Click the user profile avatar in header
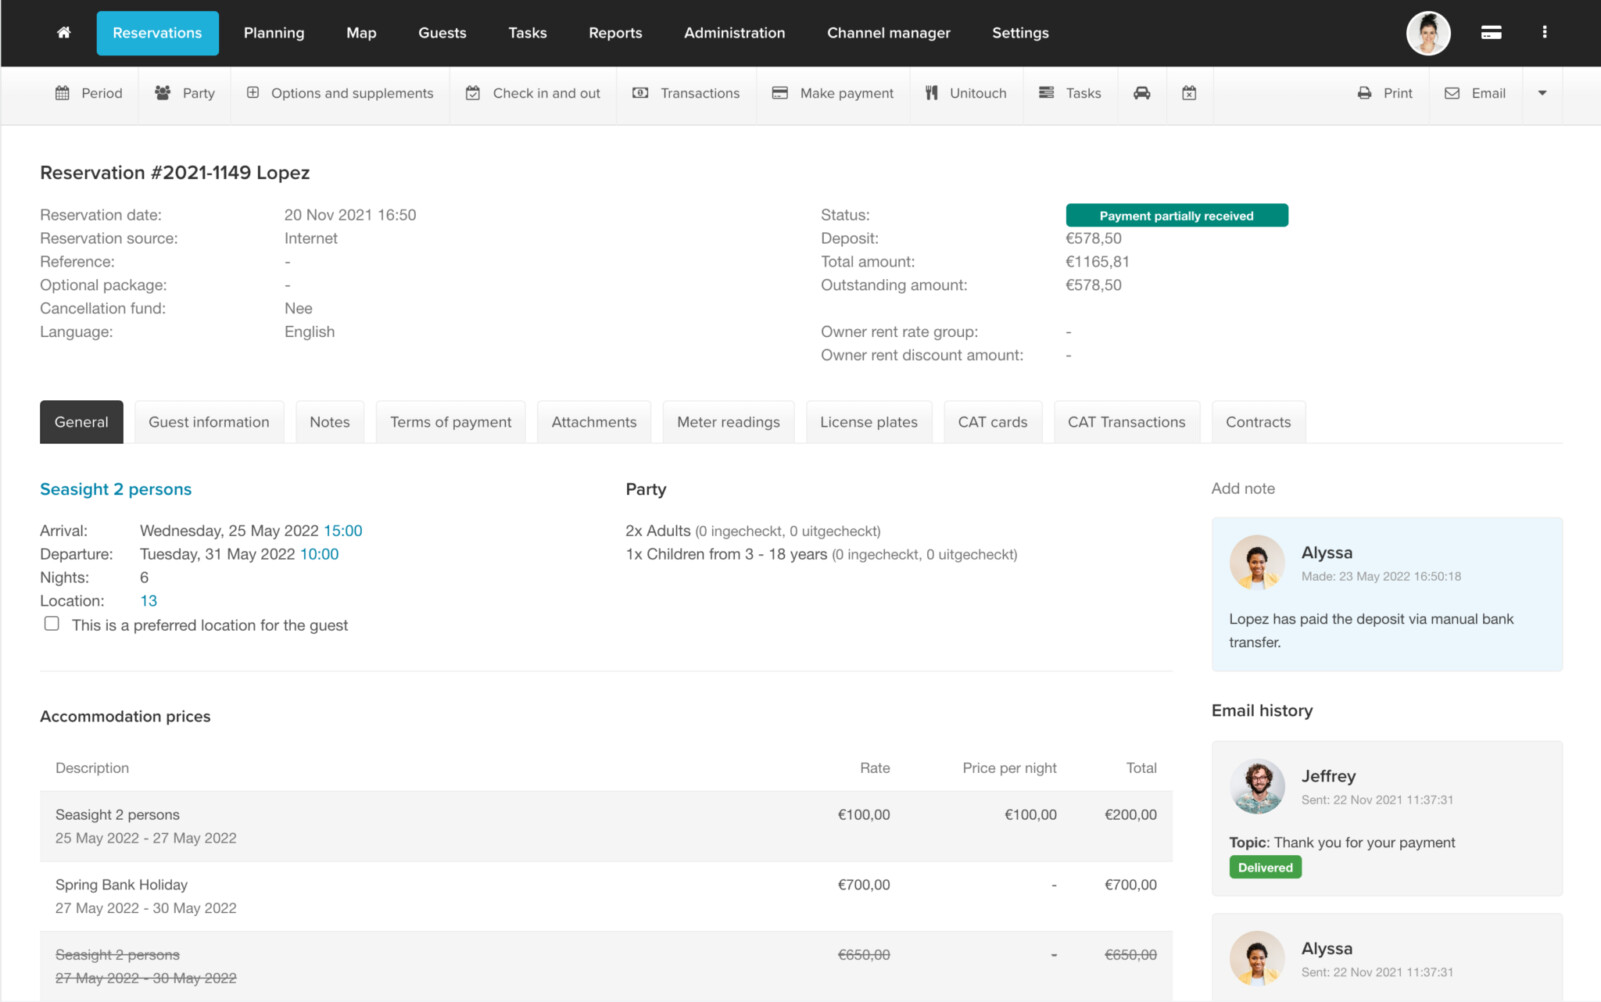This screenshot has width=1601, height=1002. point(1428,33)
